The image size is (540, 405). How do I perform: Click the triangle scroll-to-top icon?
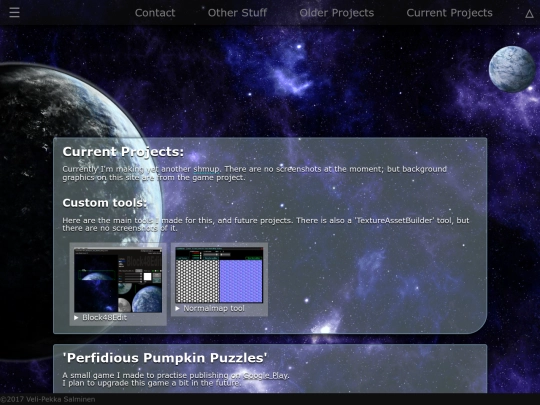529,14
